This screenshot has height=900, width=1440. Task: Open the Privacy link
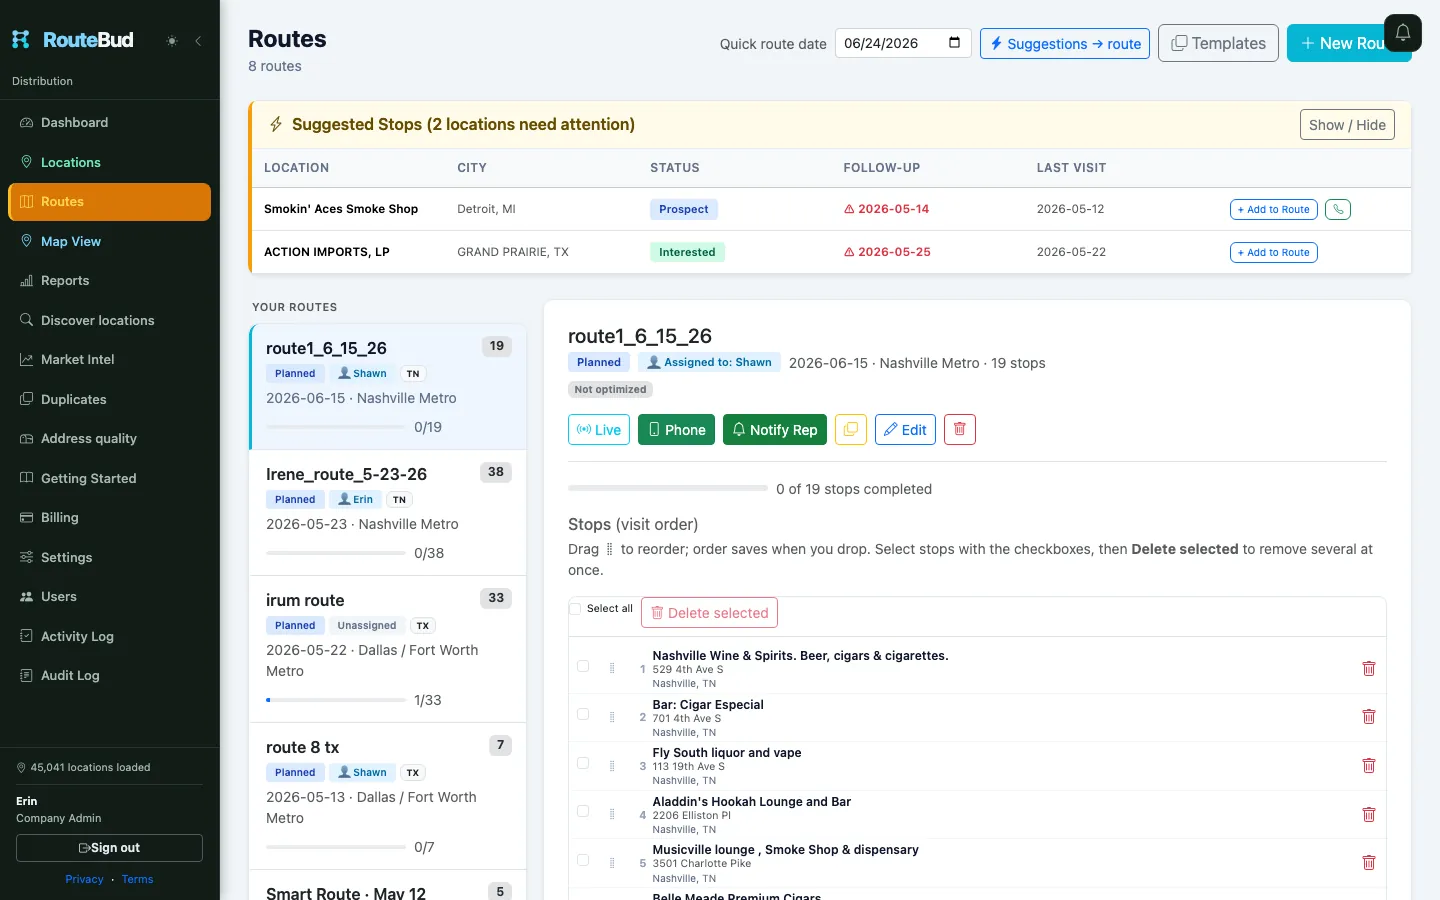point(84,879)
